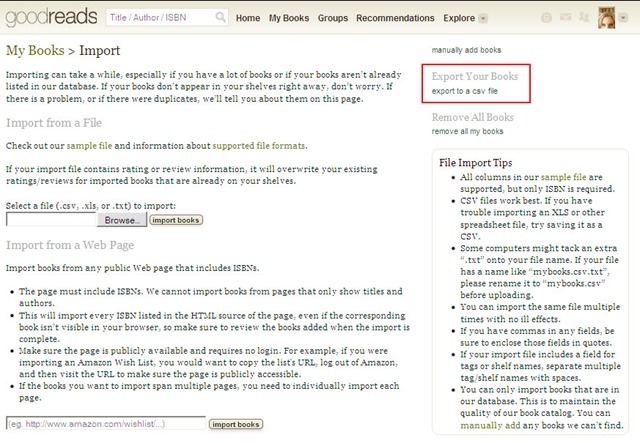640x443 pixels.
Task: Expand the Explore dropdown arrow
Action: tap(483, 18)
